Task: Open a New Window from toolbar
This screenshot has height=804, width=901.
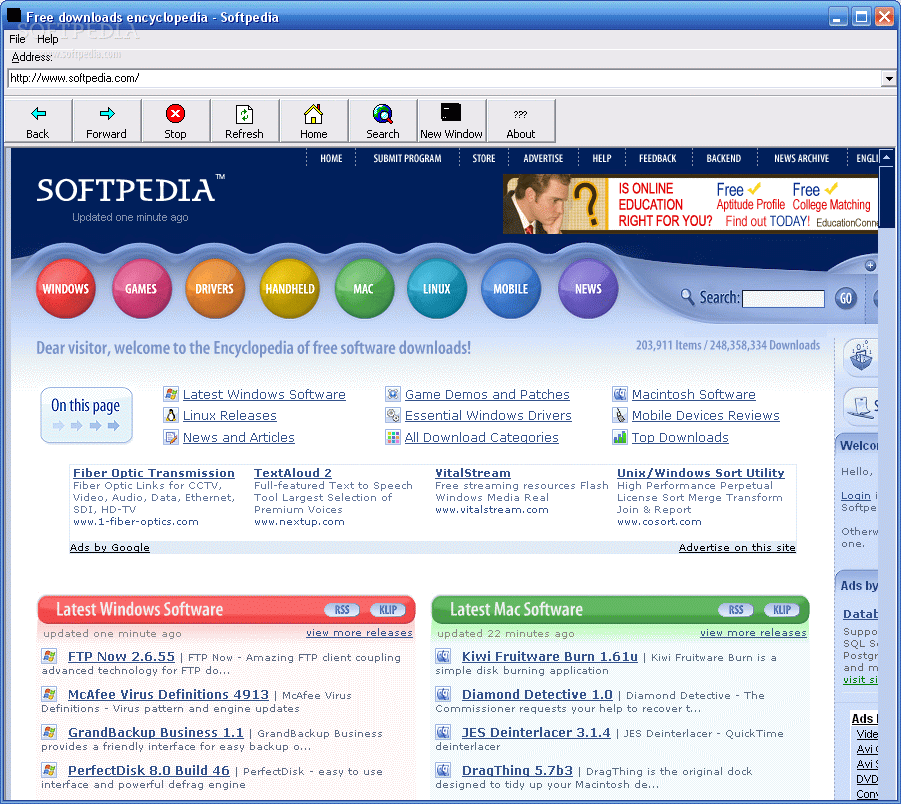Action: 452,121
